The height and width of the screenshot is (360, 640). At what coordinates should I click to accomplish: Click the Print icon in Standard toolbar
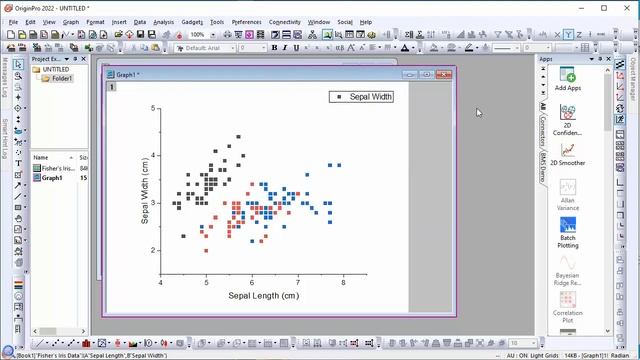(227, 35)
